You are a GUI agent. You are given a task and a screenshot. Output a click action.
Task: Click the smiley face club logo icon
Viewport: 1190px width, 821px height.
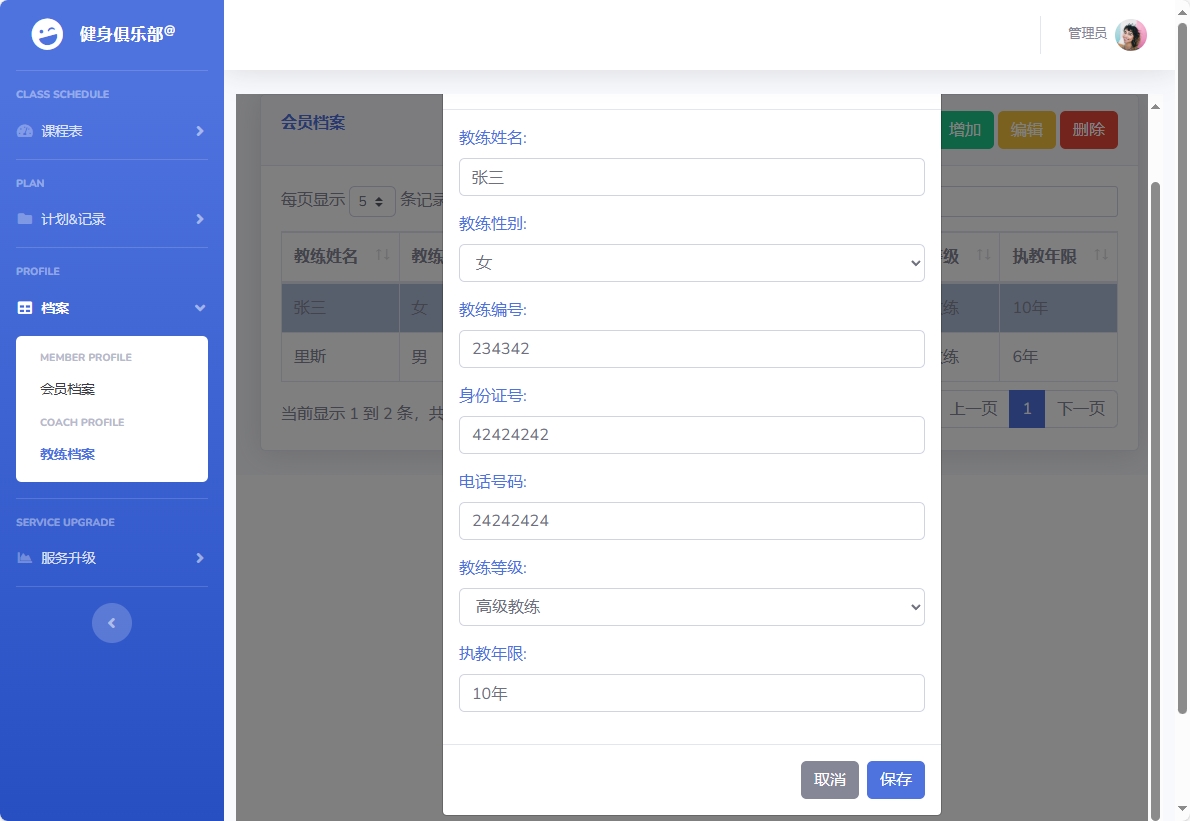click(x=47, y=35)
